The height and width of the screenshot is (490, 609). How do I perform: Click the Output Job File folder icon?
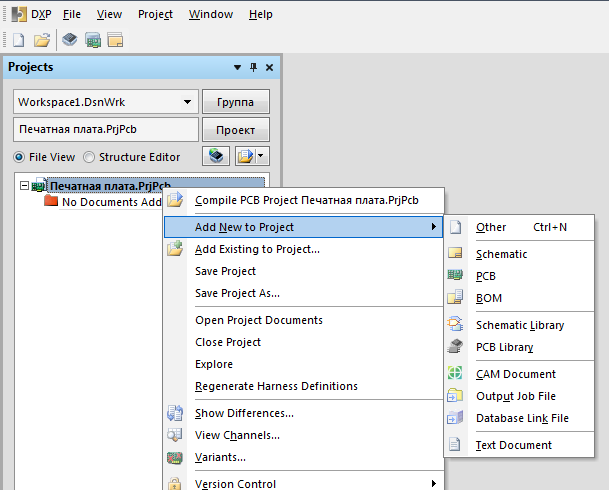(455, 395)
